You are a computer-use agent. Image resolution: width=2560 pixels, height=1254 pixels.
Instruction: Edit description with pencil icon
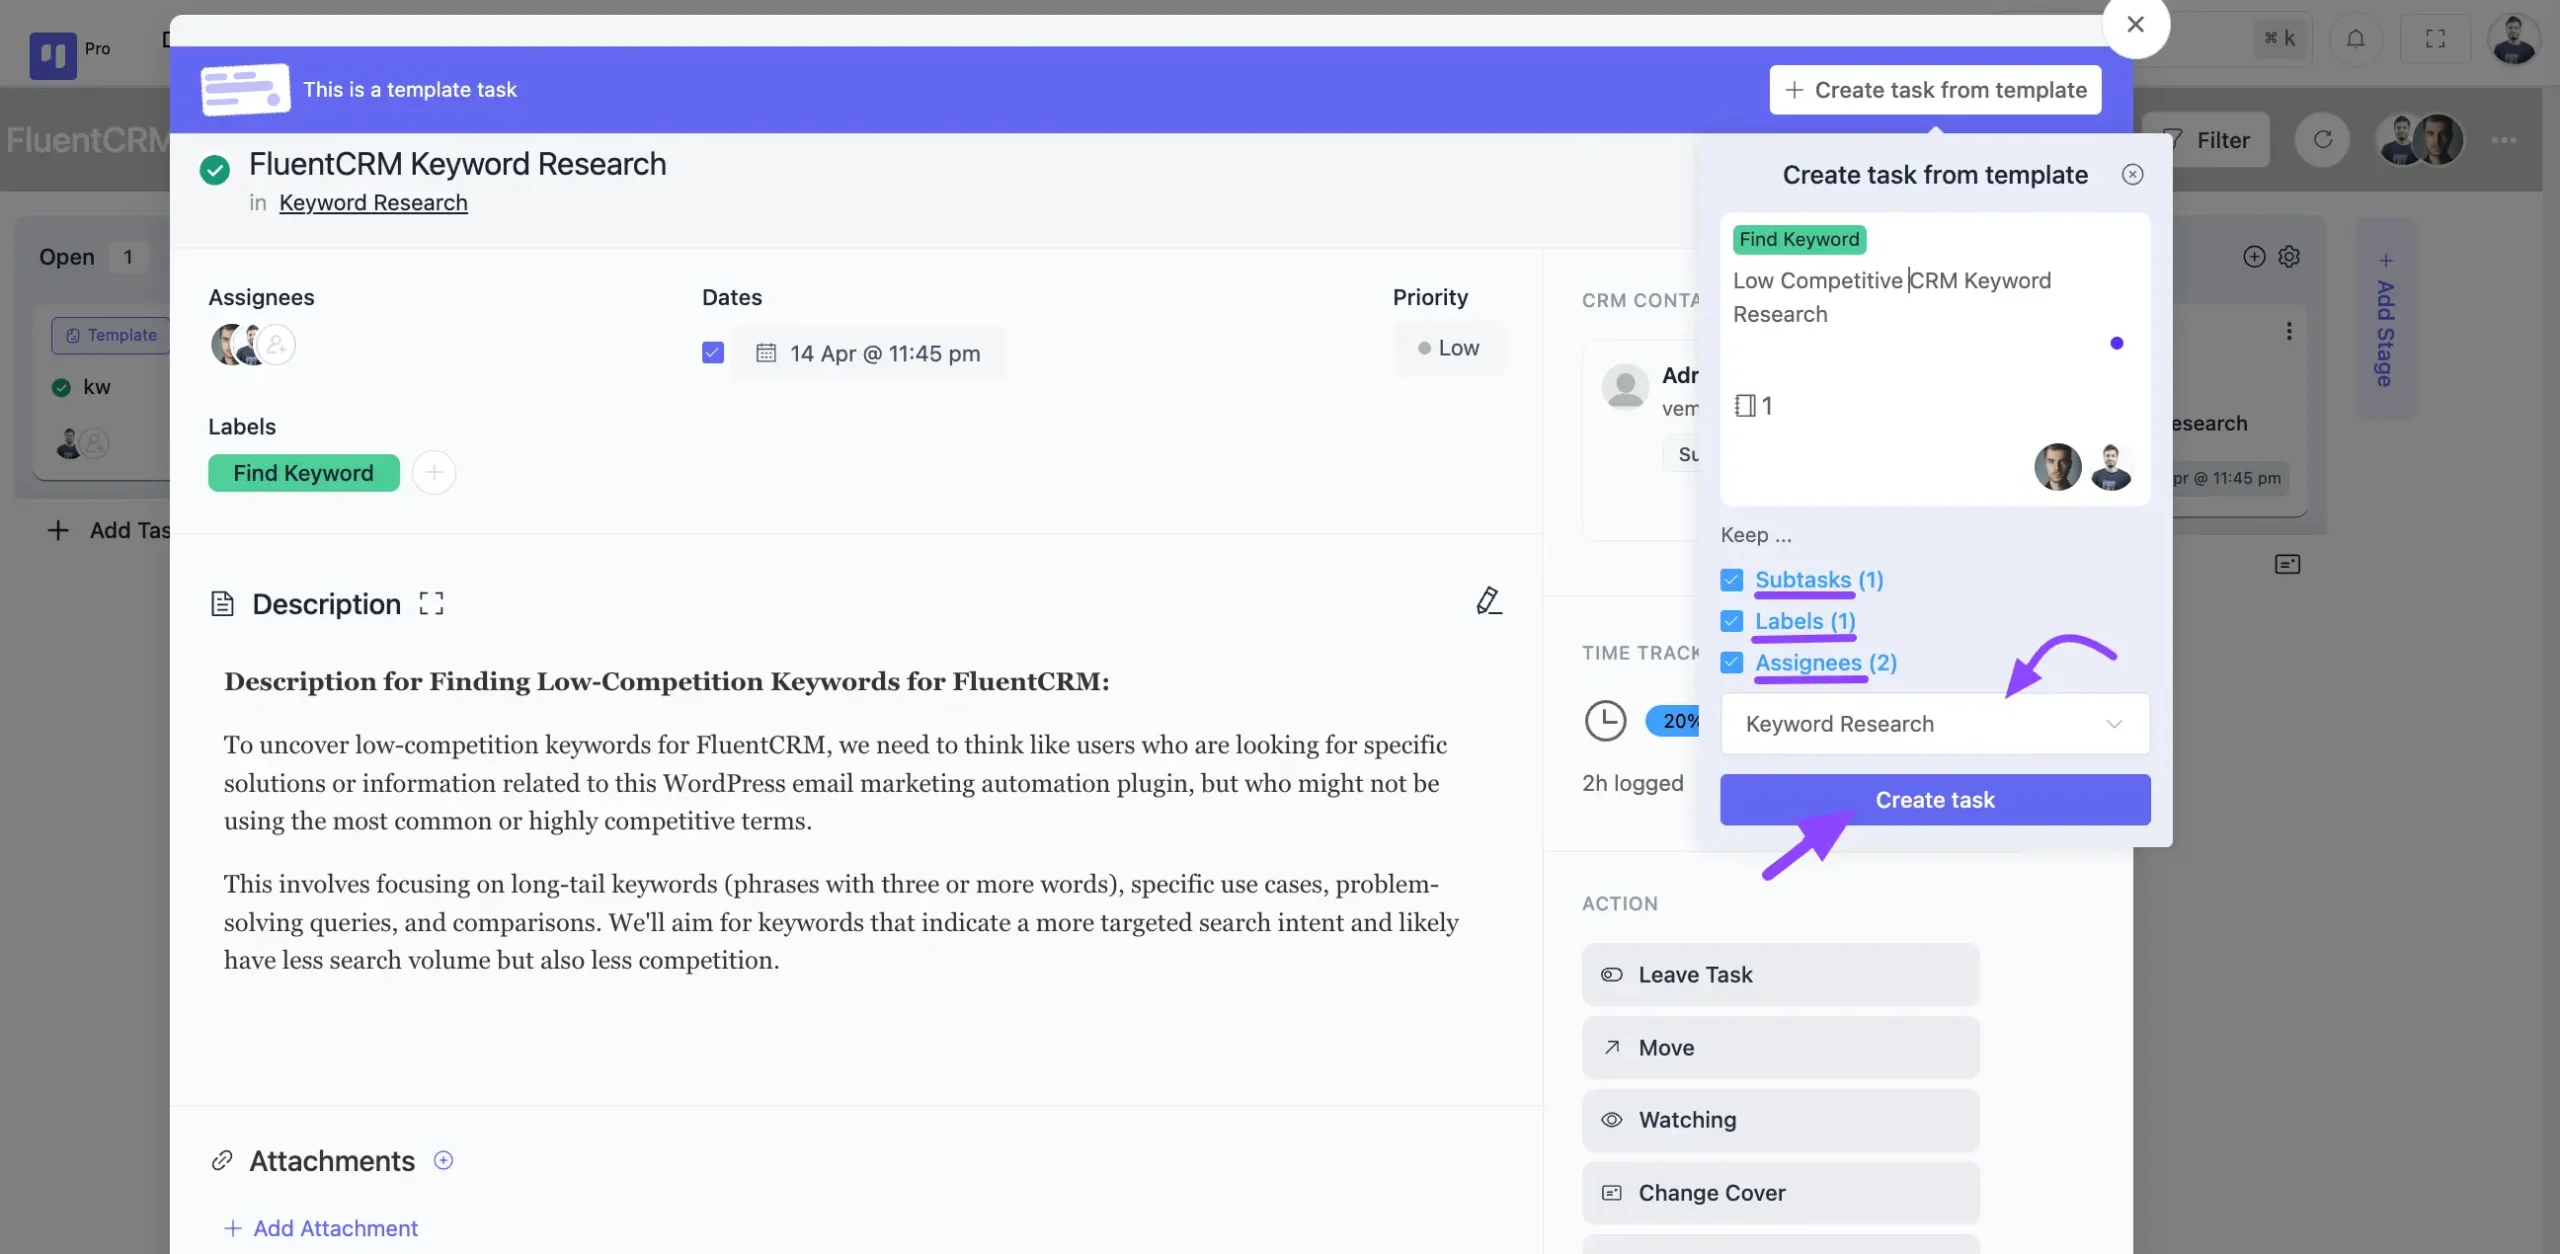(x=1489, y=601)
